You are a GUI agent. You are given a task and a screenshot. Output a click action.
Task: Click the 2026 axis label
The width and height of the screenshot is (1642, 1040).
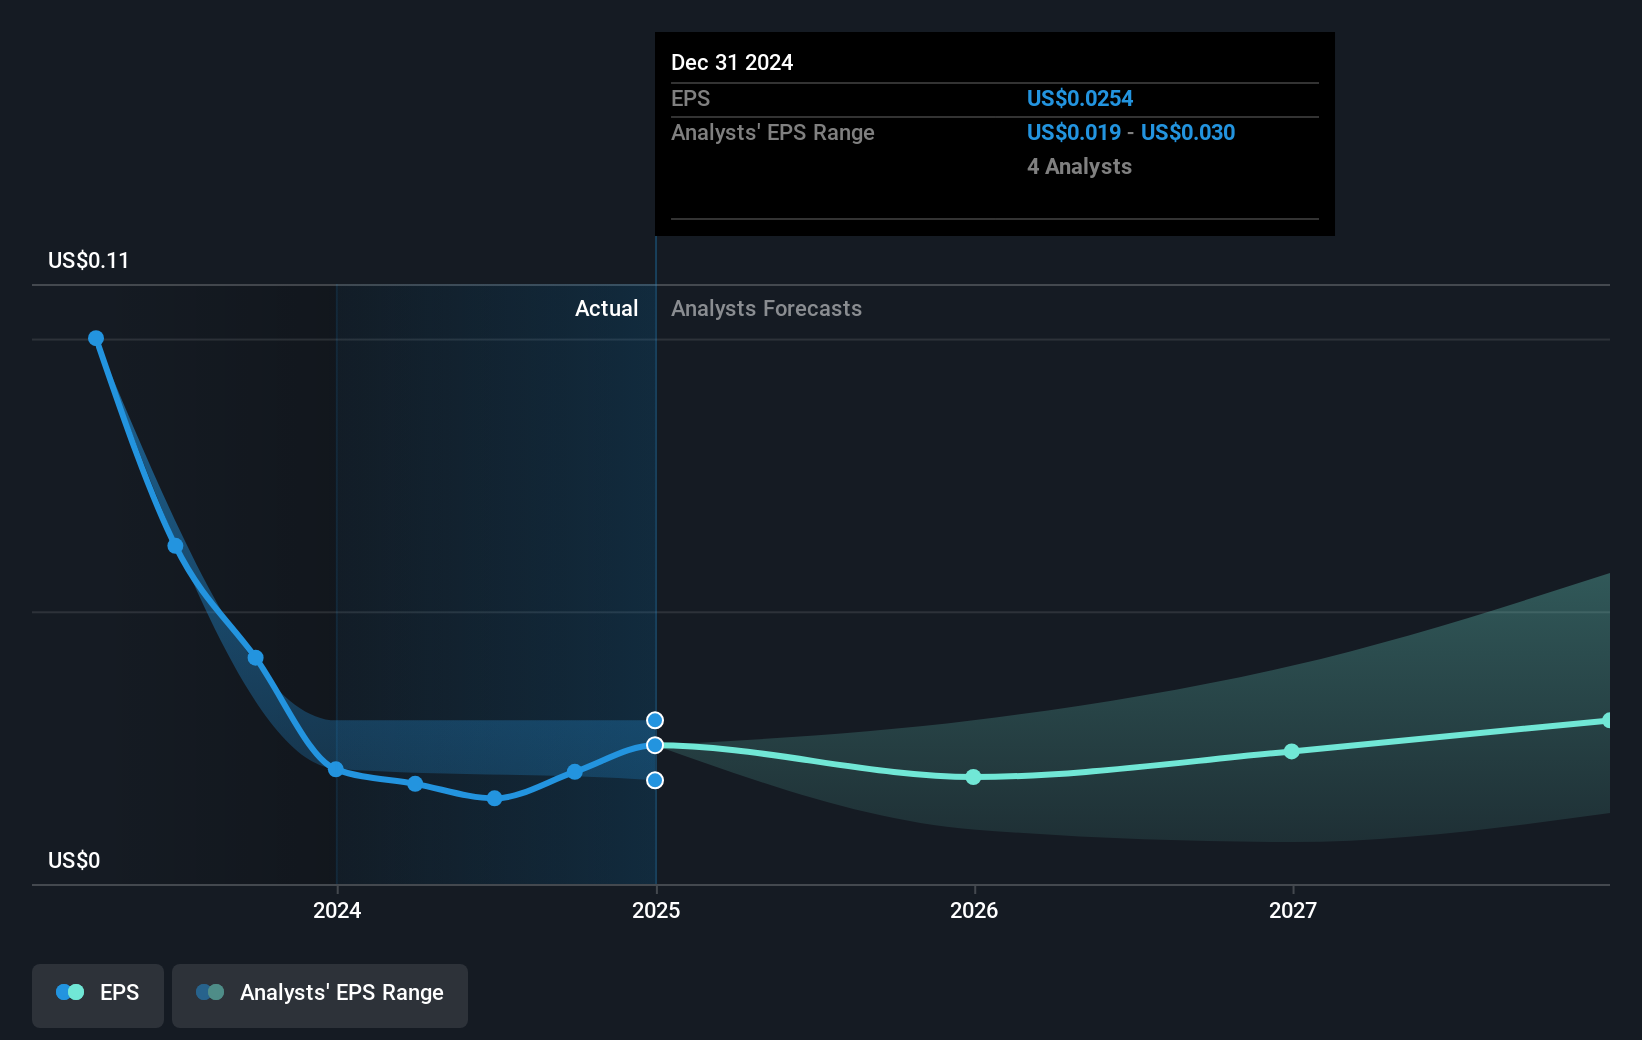click(x=976, y=910)
